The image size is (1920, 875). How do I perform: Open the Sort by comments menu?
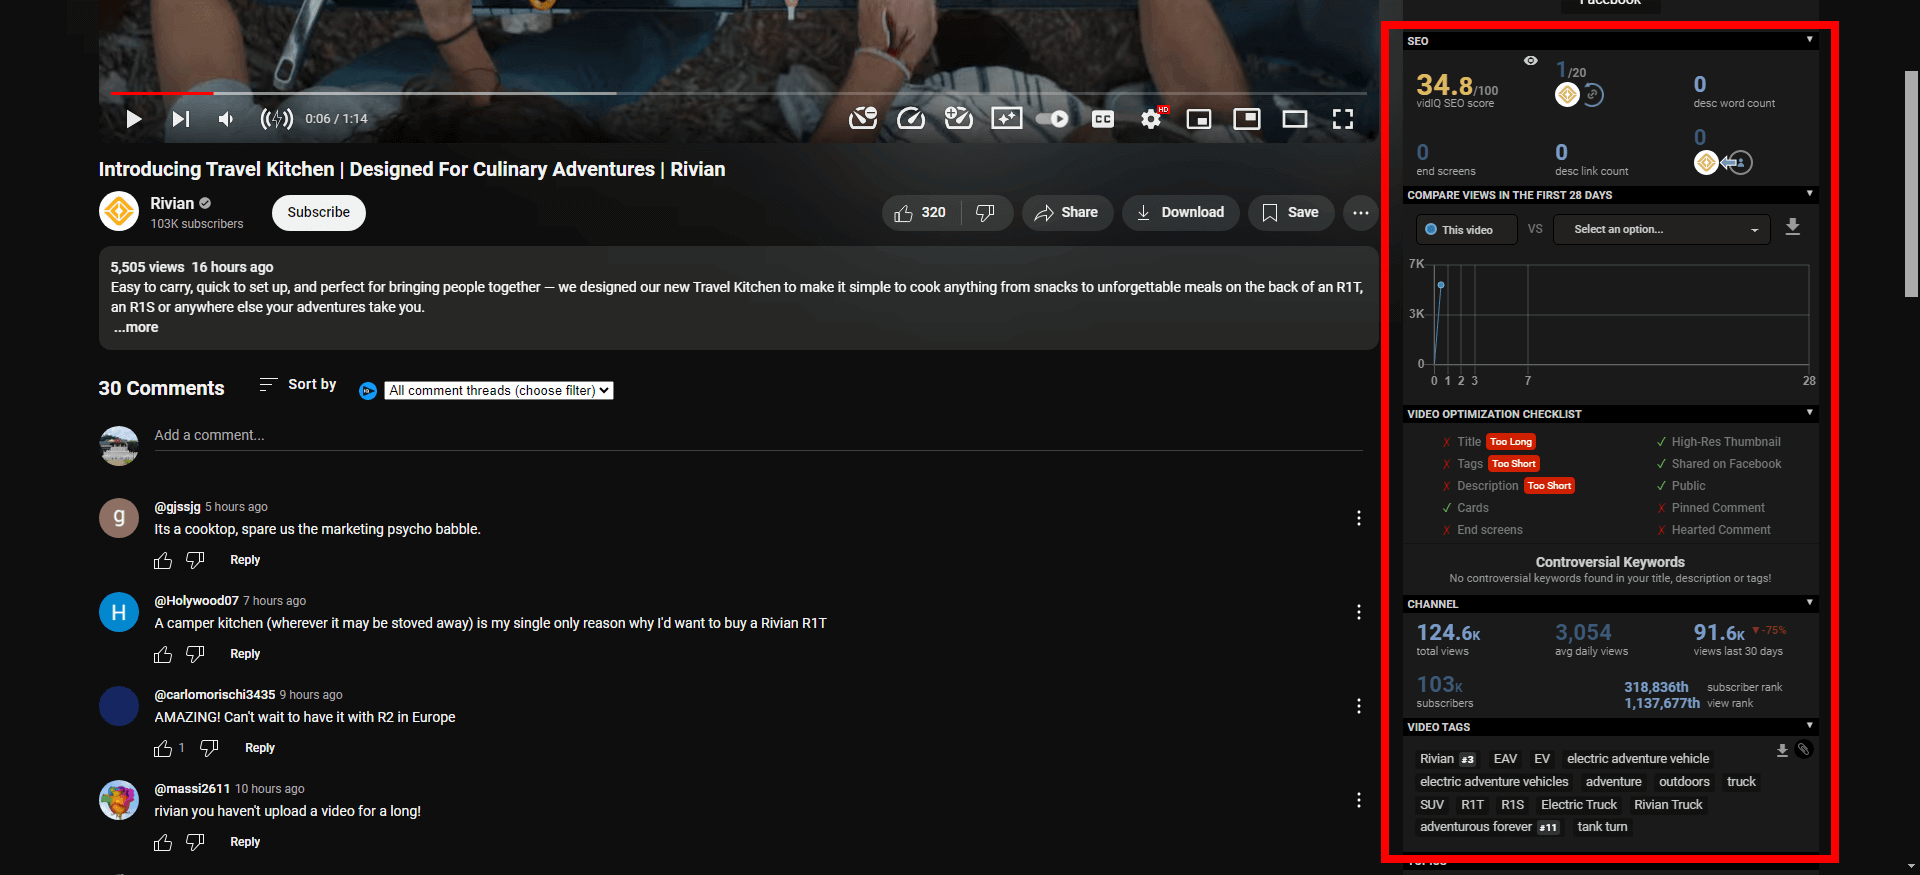pos(298,384)
